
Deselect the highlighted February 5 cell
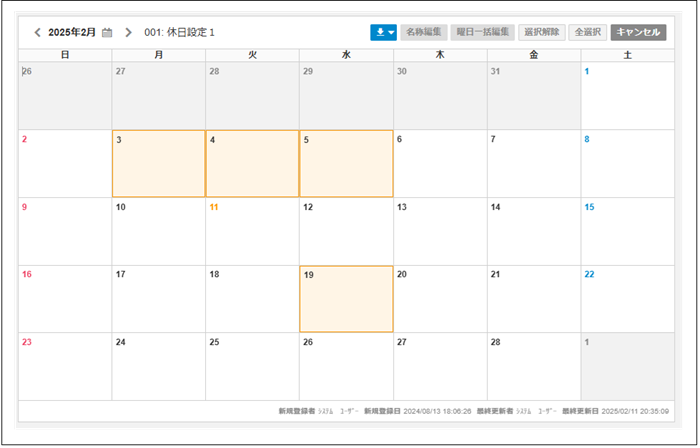click(346, 164)
